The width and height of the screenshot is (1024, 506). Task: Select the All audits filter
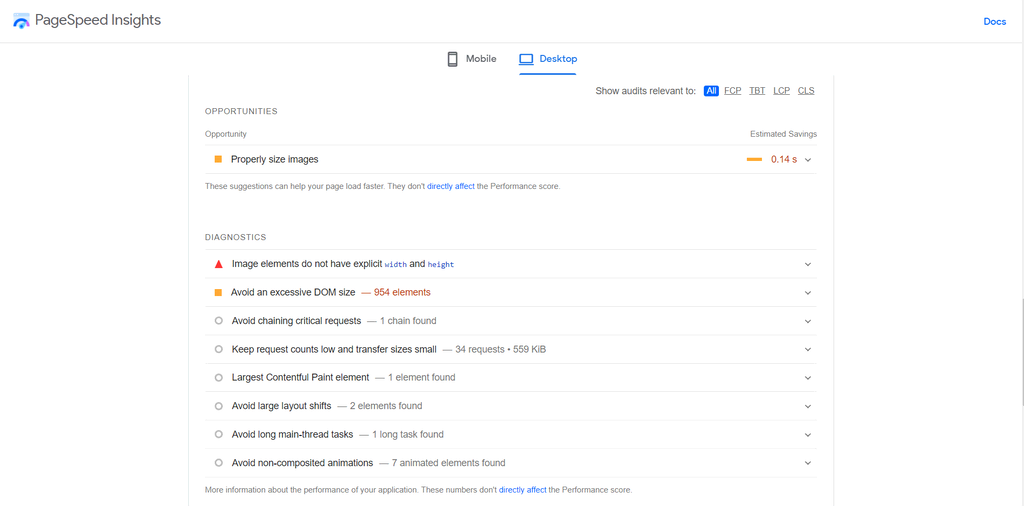[711, 91]
